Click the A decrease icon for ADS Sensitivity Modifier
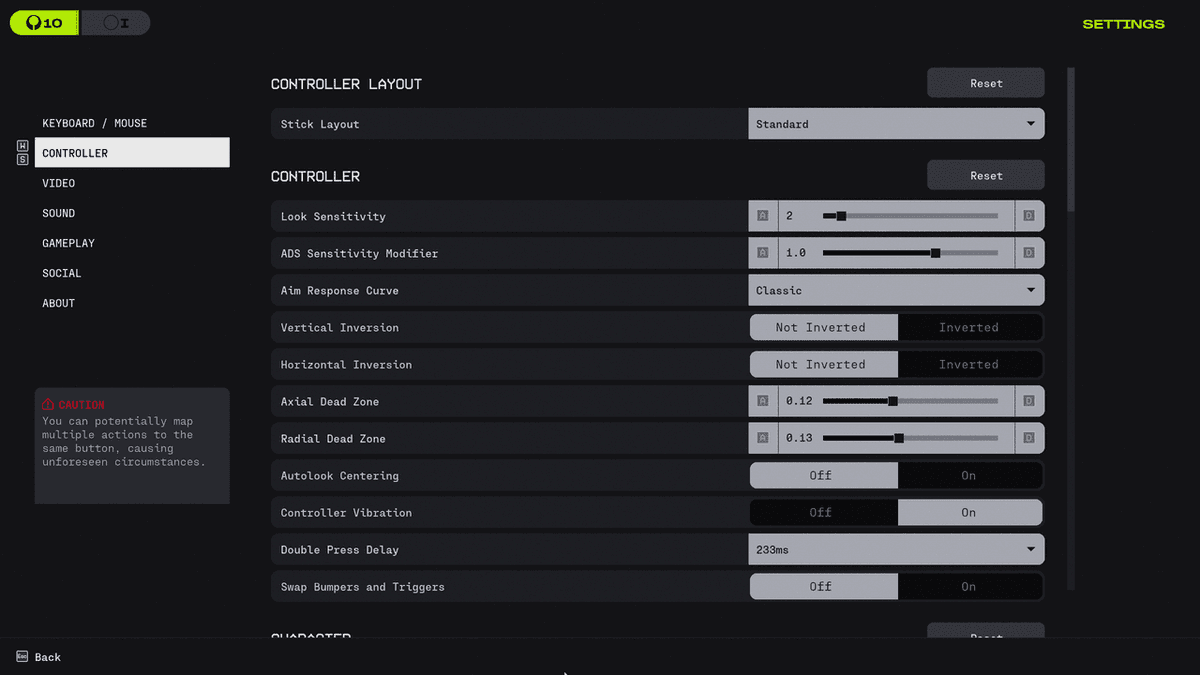Image resolution: width=1200 pixels, height=675 pixels. tap(762, 253)
